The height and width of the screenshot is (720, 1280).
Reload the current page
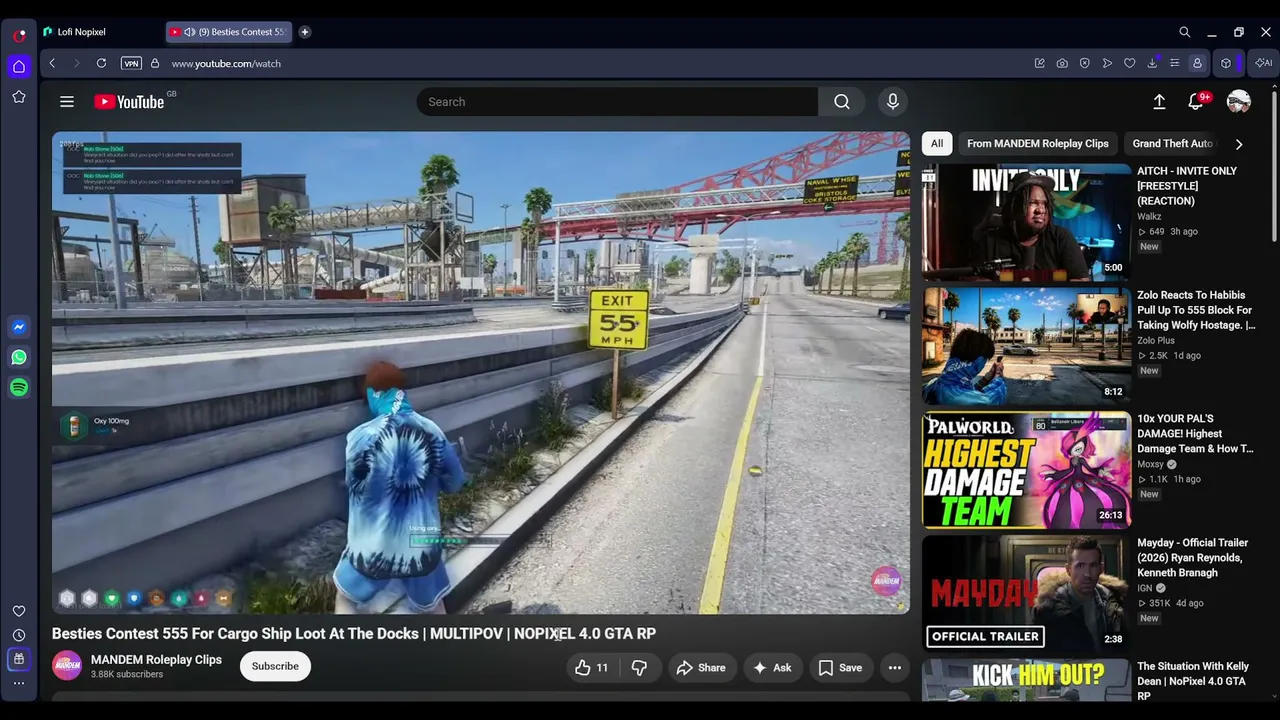tap(101, 63)
